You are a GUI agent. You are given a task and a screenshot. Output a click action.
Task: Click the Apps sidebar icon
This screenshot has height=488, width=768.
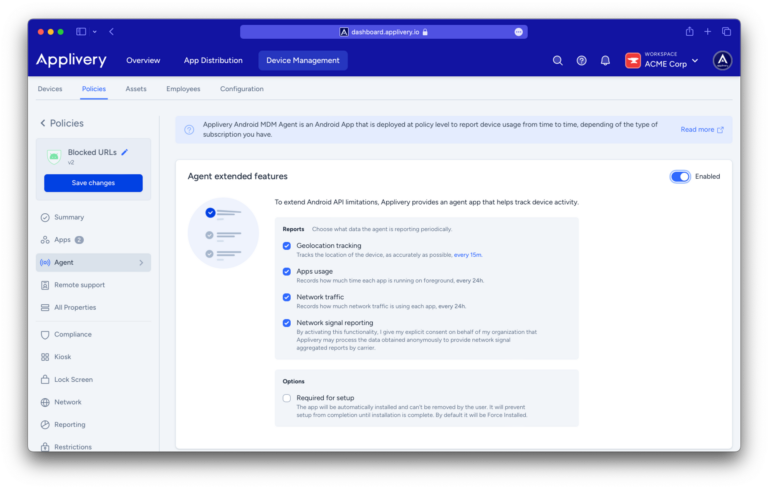(45, 240)
